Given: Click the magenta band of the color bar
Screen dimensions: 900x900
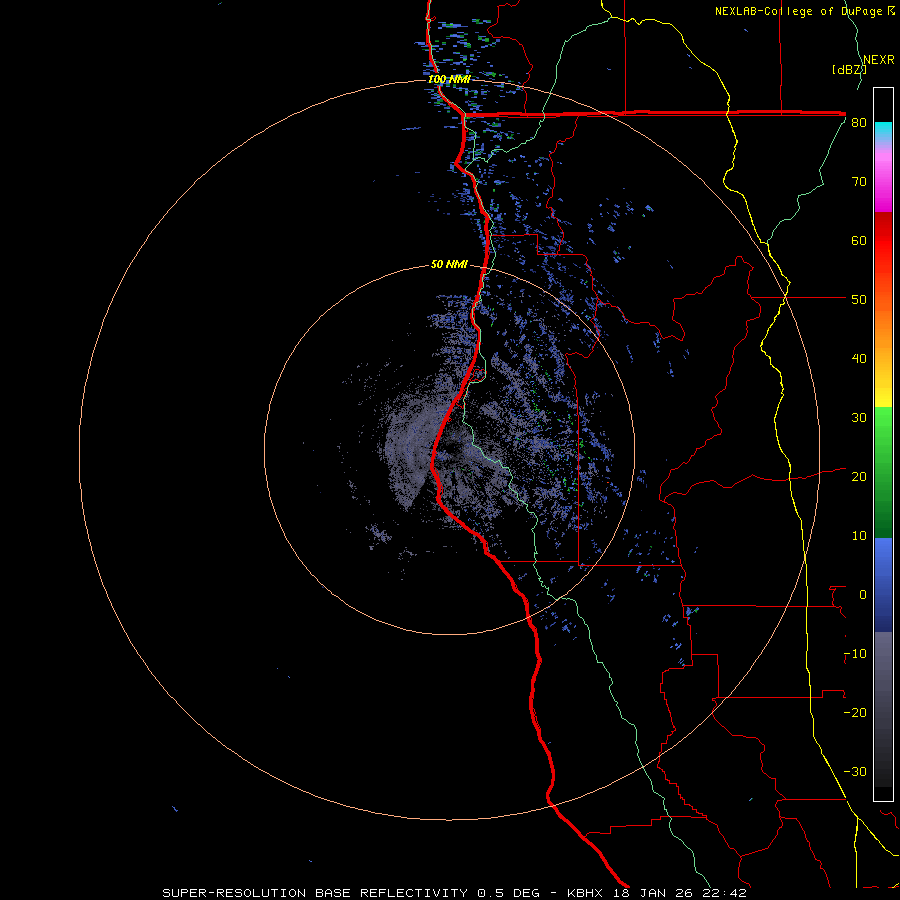Looking at the screenshot, I should (x=883, y=178).
